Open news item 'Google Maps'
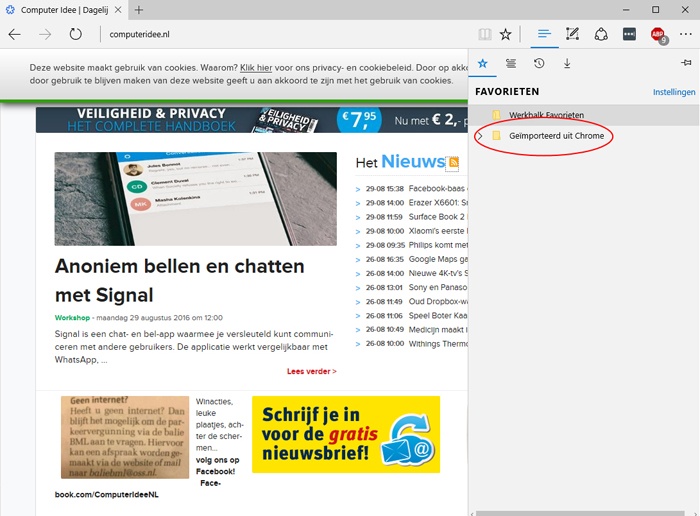Image resolution: width=700 pixels, height=516 pixels. click(x=438, y=259)
